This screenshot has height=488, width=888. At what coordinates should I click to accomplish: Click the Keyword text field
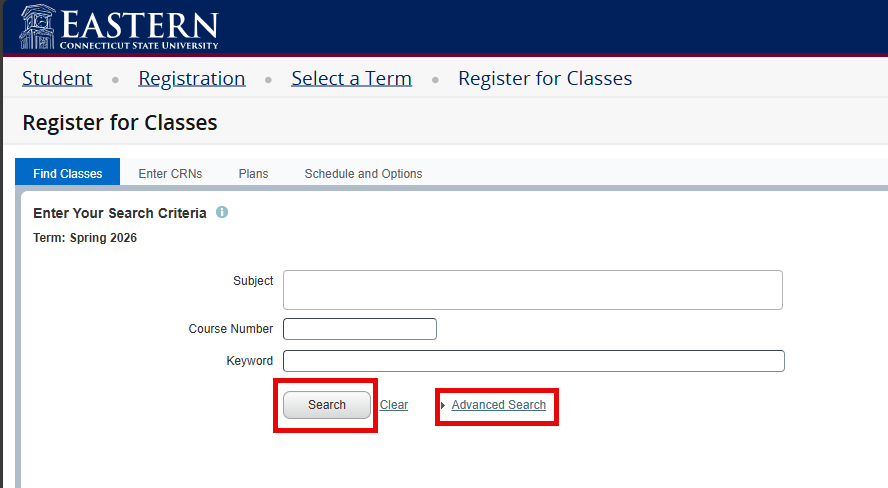click(533, 361)
